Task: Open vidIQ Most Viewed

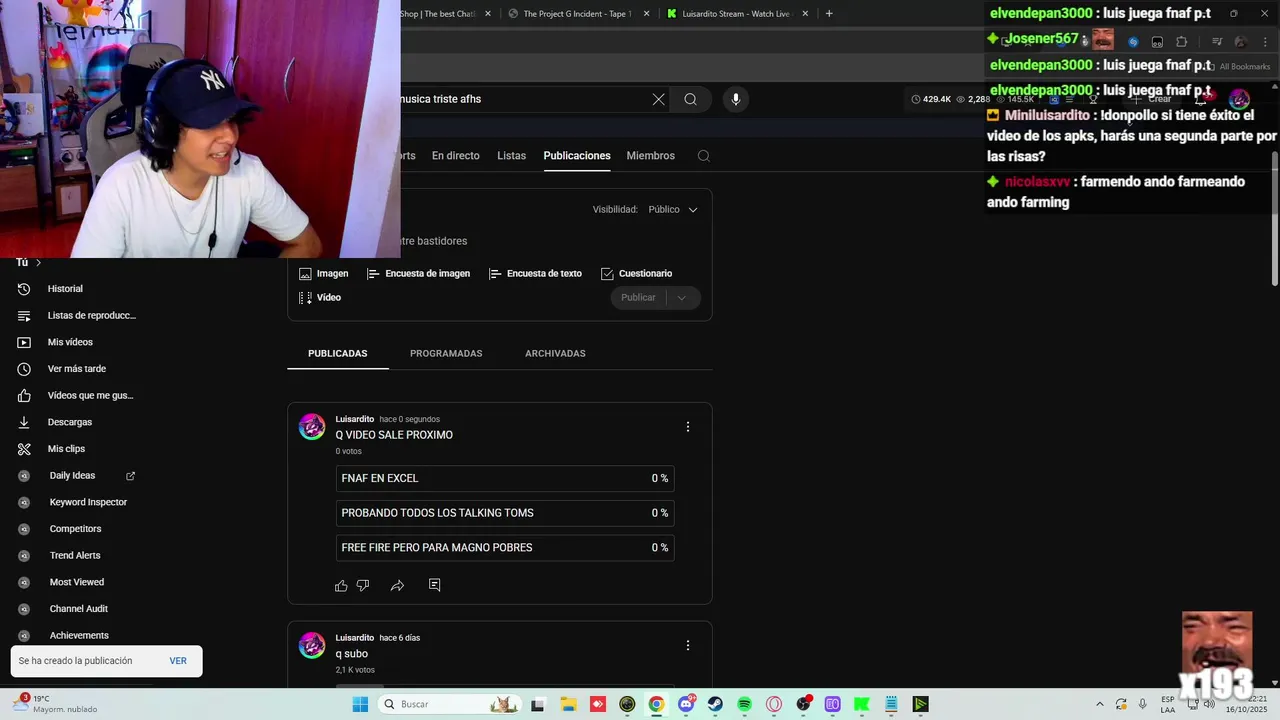Action: 77,582
